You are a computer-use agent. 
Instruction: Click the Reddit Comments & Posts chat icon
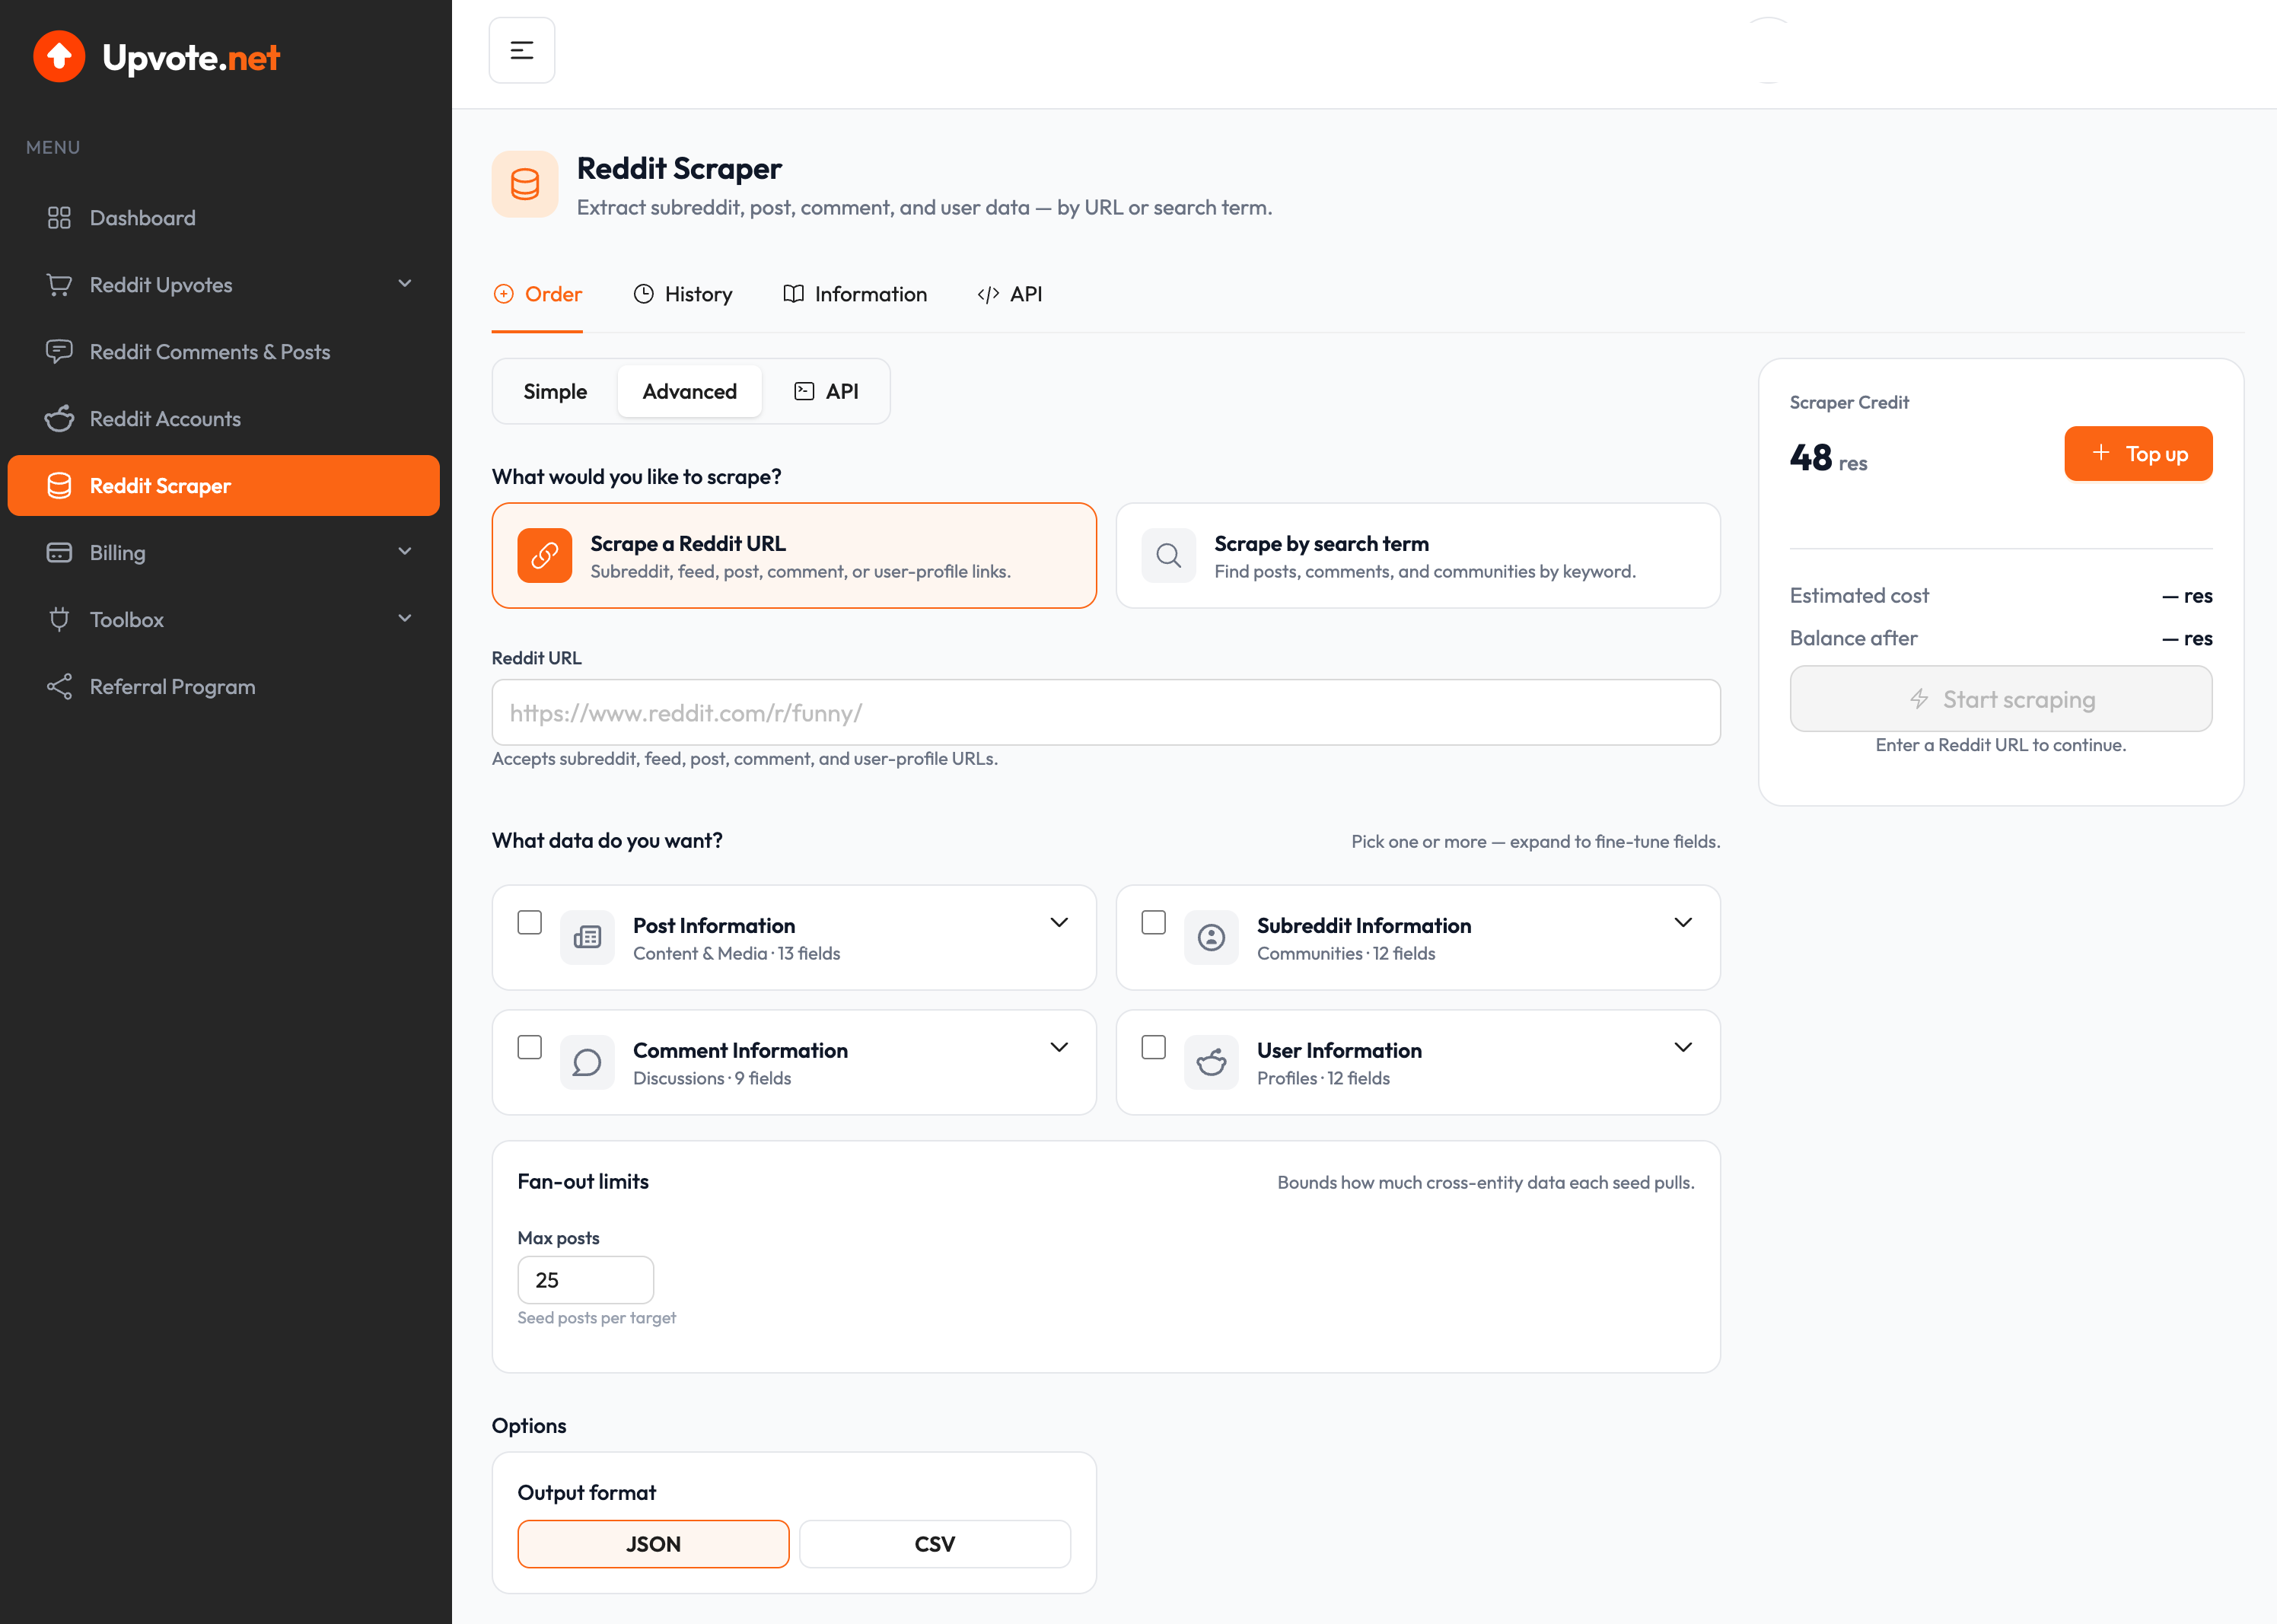point(59,352)
